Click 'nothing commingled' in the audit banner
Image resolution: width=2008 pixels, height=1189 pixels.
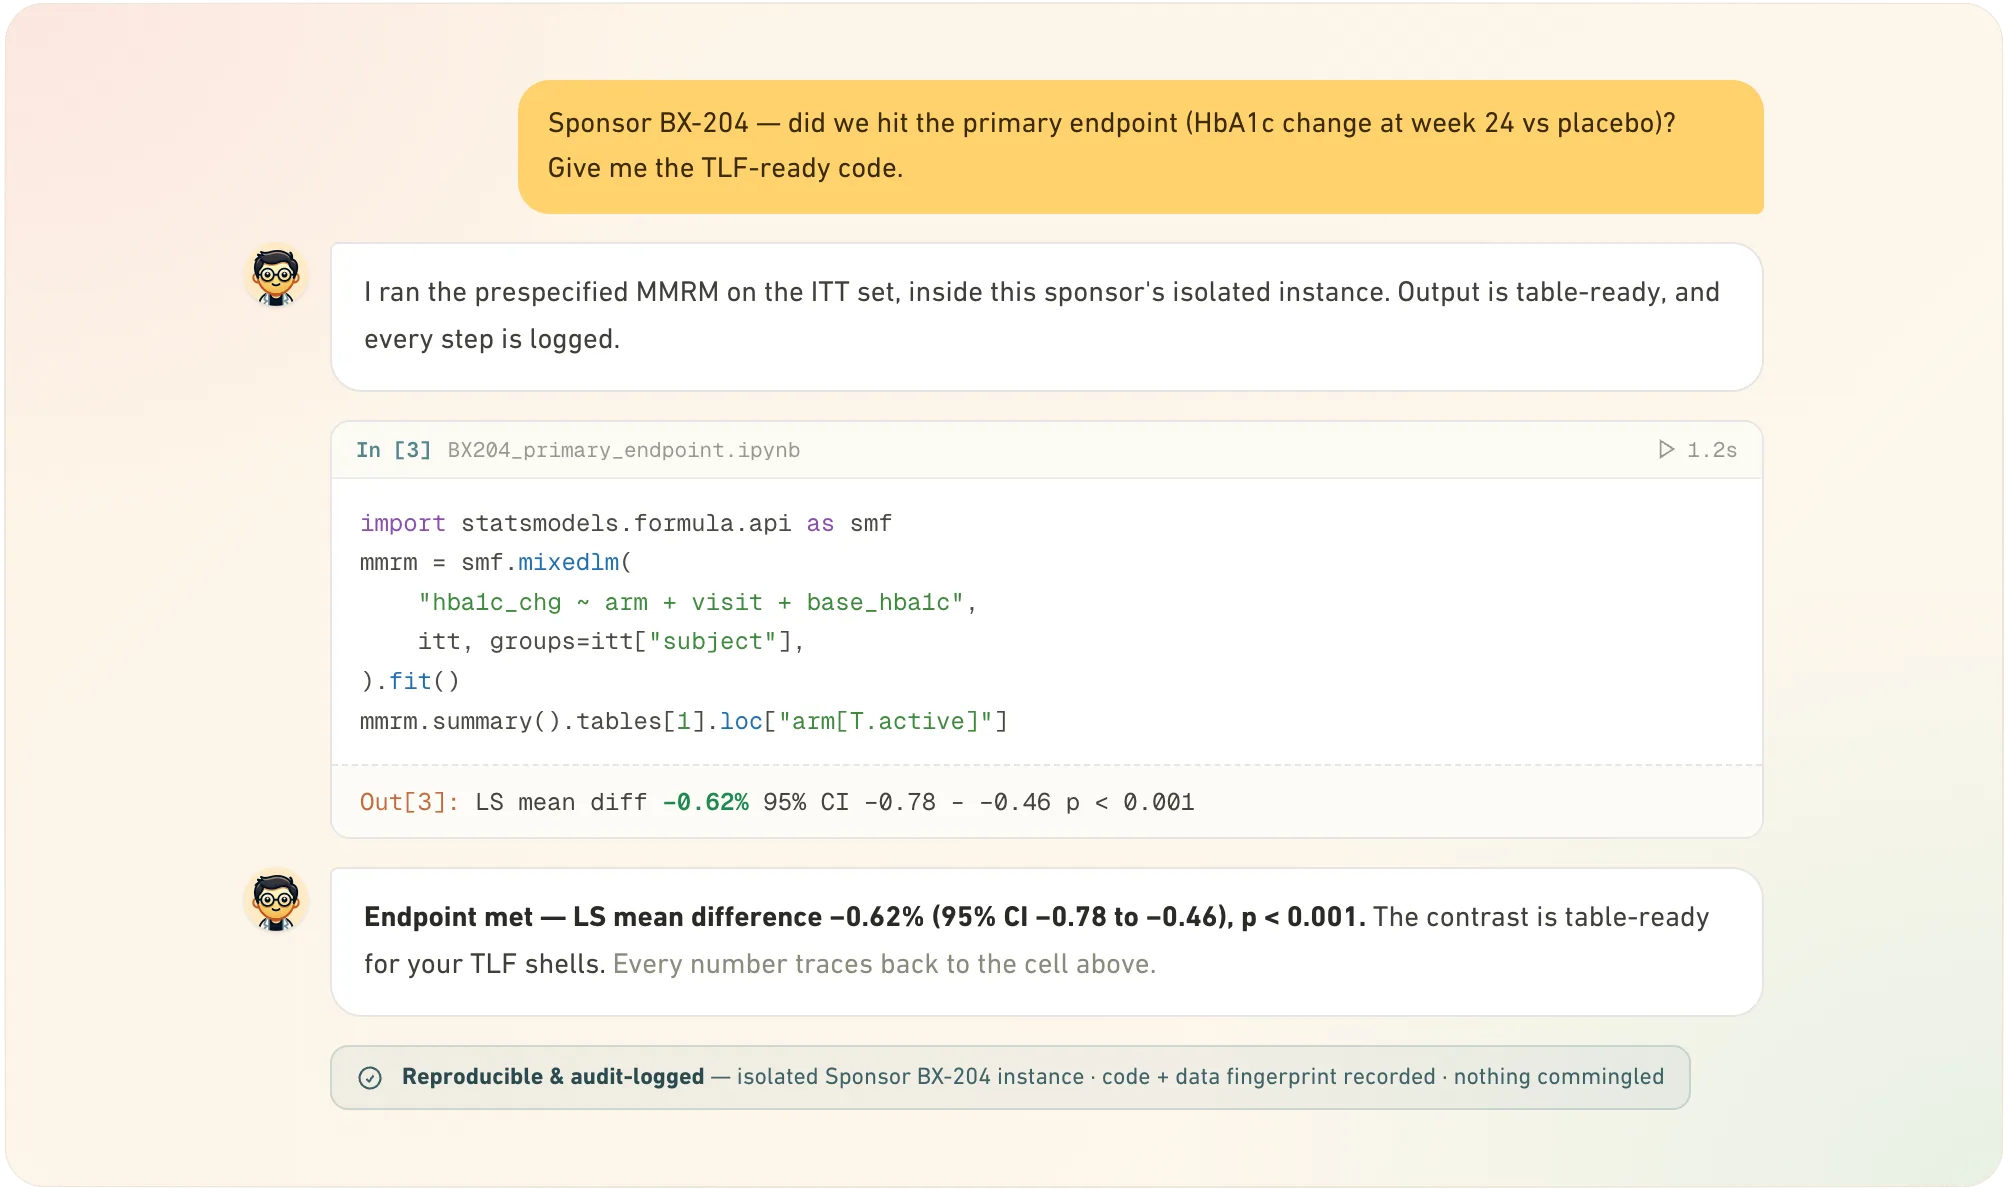click(1559, 1077)
